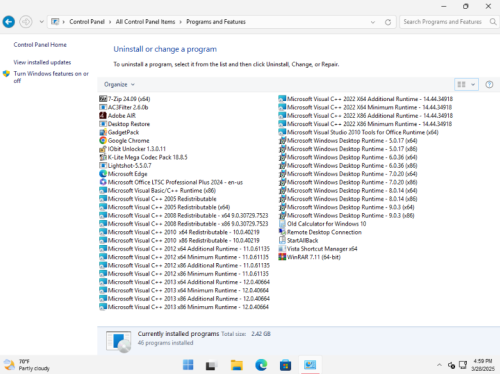Viewport: 500px width, 374px height.
Task: Select Old Calculator for Windows 10 entry
Action: pos(322,224)
